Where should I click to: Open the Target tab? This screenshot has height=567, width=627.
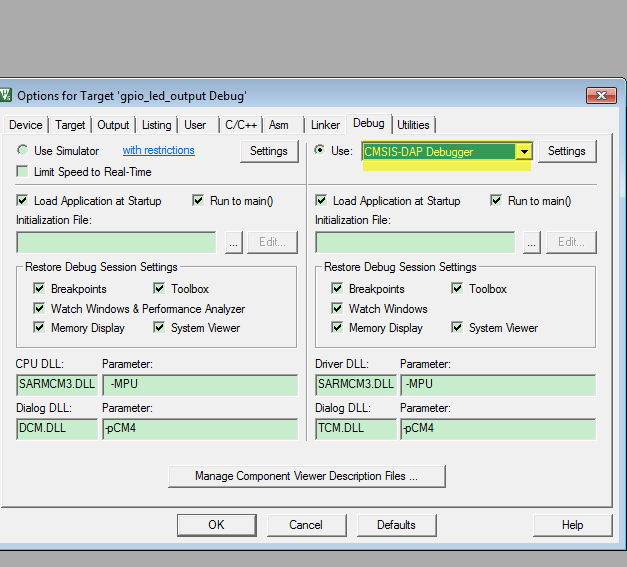click(70, 125)
